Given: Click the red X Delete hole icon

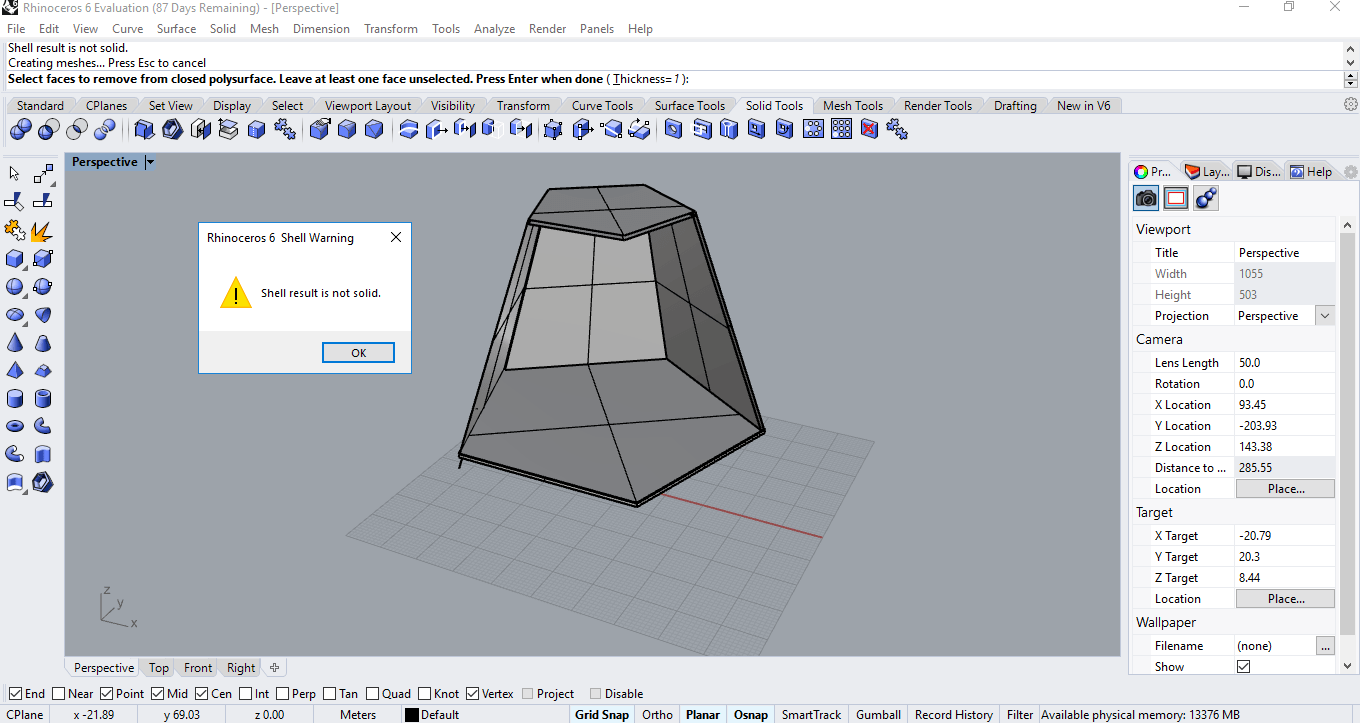Looking at the screenshot, I should pos(869,129).
